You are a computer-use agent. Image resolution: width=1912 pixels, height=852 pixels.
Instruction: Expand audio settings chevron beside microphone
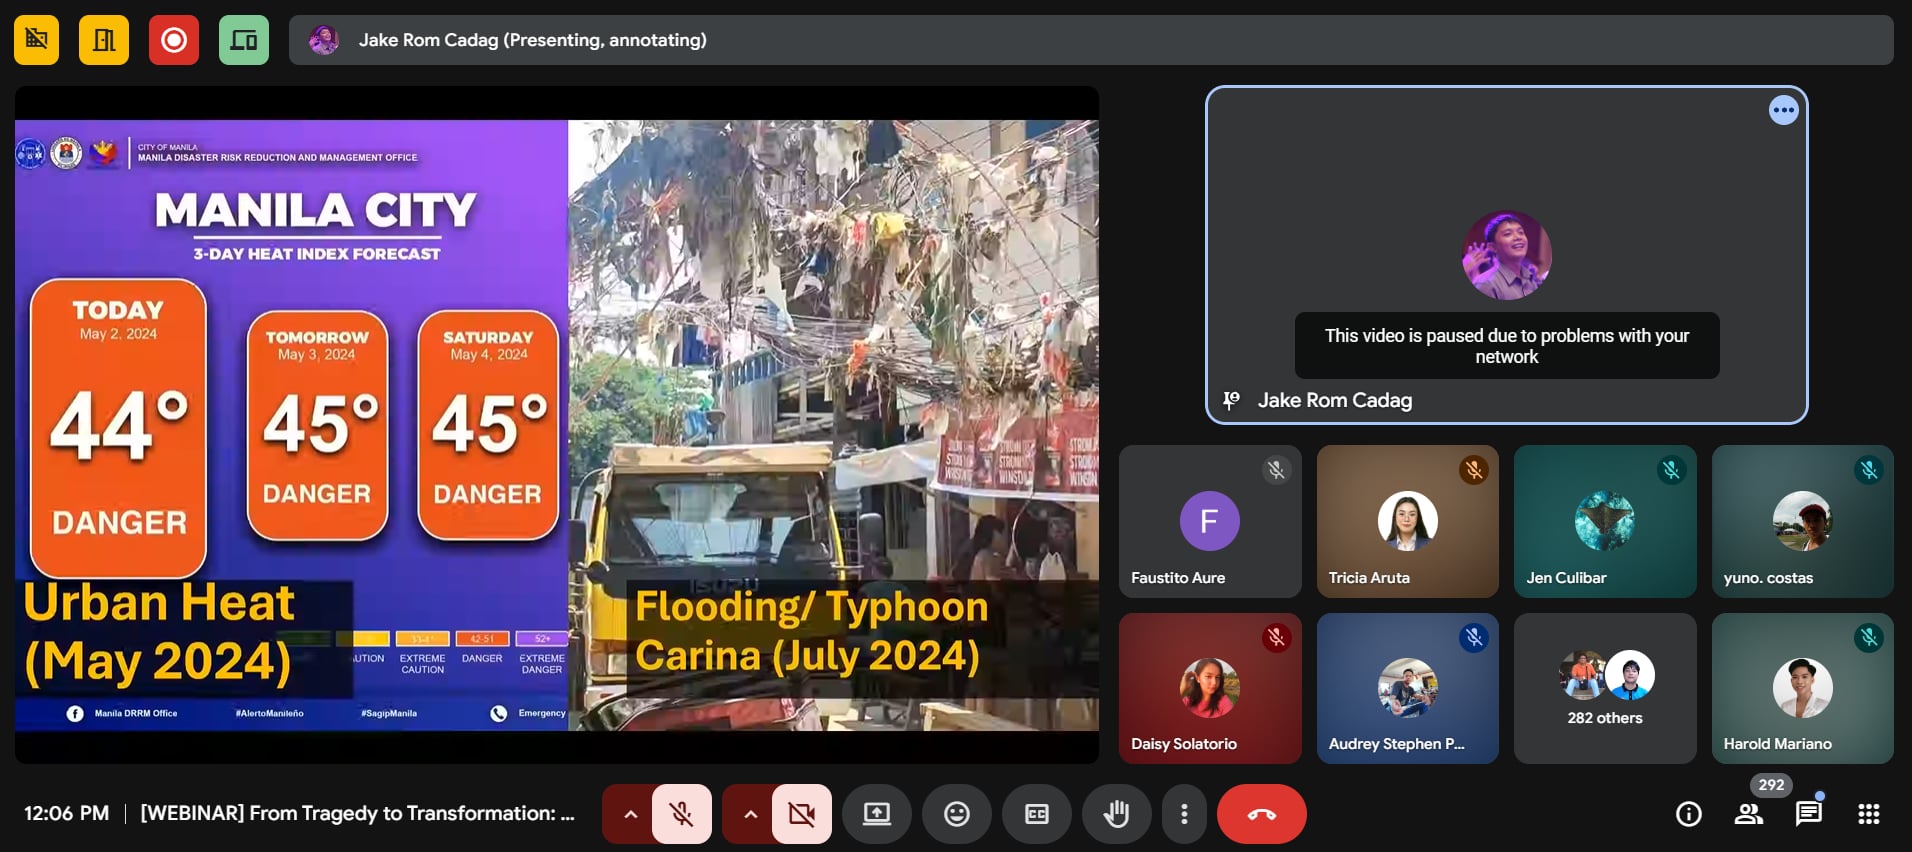[630, 814]
